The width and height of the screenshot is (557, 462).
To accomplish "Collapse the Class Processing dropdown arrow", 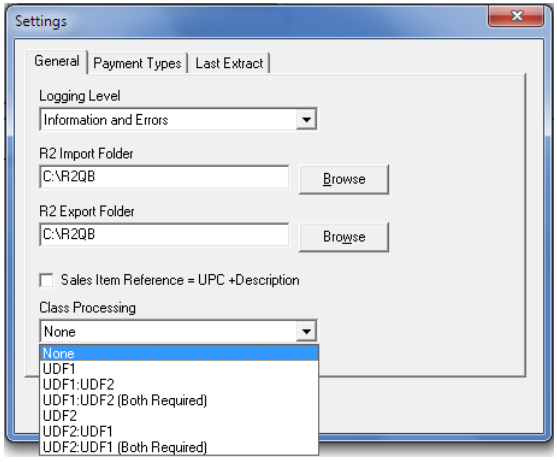I will [x=306, y=331].
